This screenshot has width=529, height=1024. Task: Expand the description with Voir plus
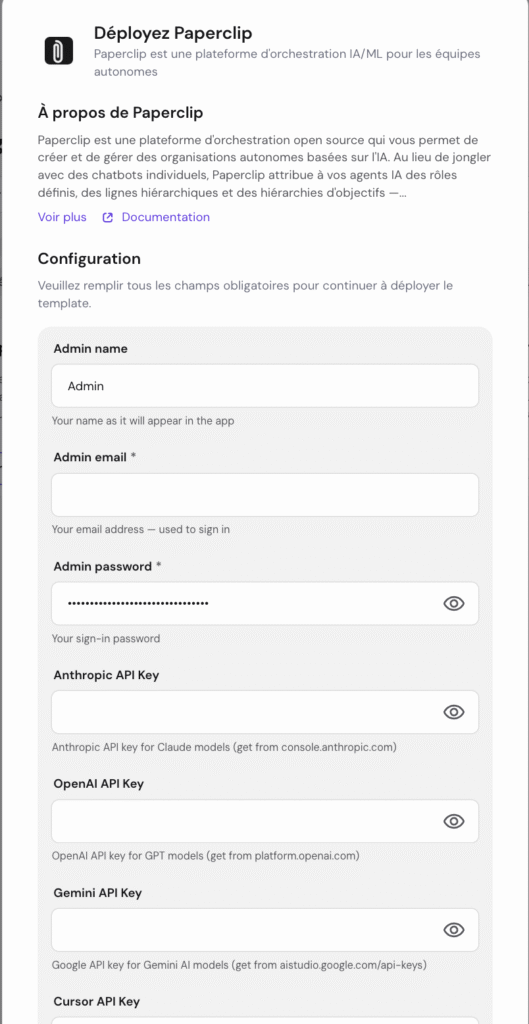[x=62, y=217]
